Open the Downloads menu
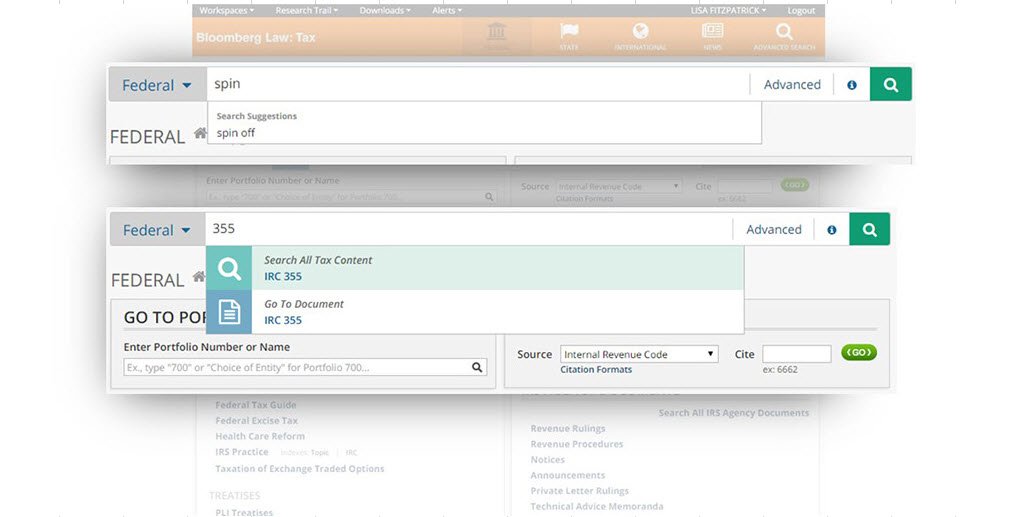The width and height of the screenshot is (1015, 517). tap(385, 10)
